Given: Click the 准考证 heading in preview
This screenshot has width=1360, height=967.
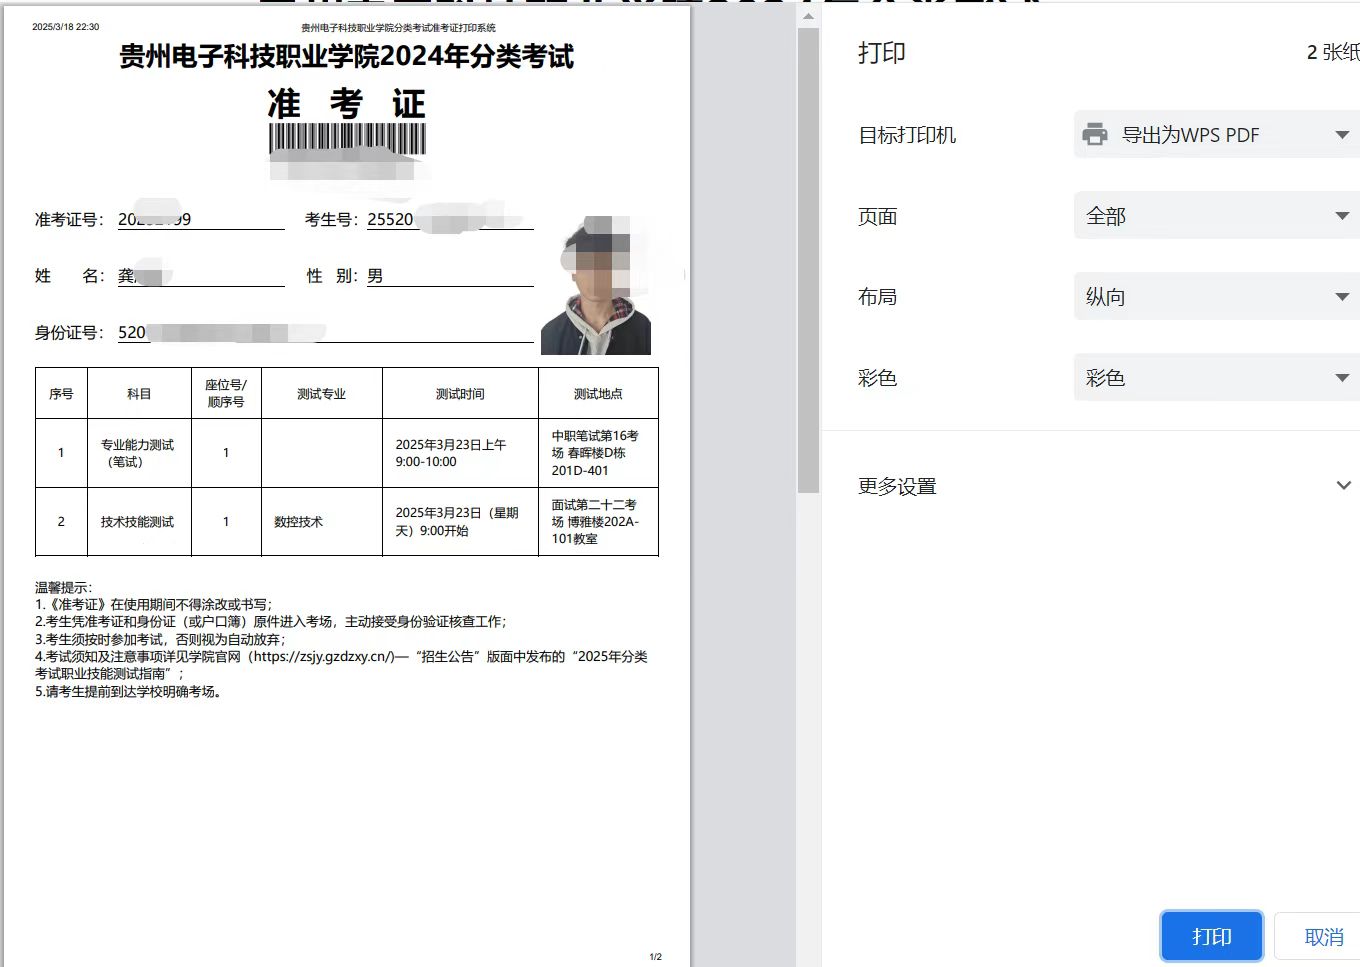Looking at the screenshot, I should coord(347,104).
